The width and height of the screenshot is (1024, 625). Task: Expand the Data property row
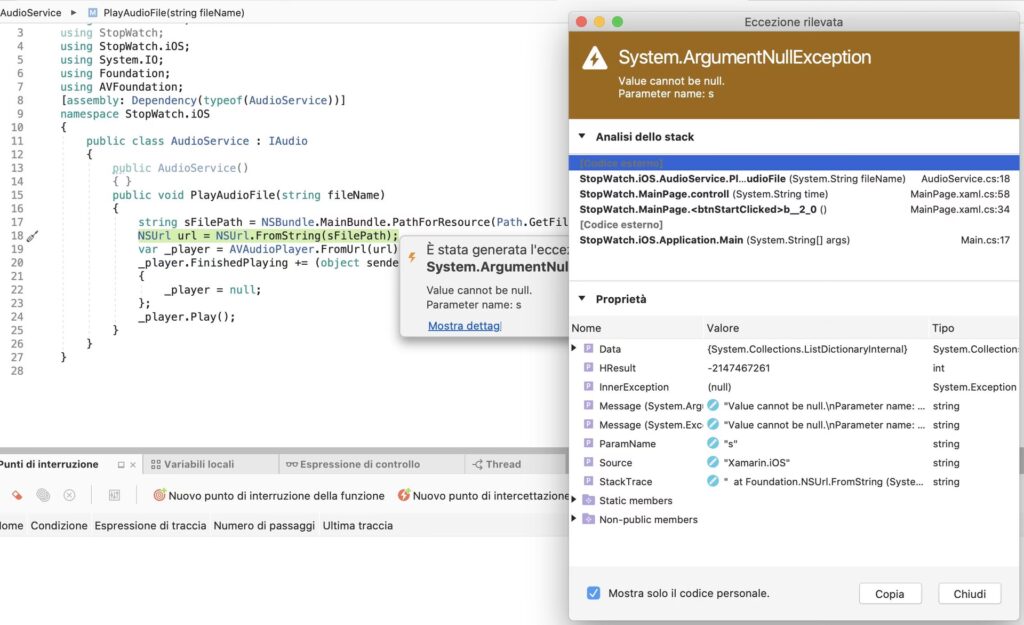click(x=574, y=349)
